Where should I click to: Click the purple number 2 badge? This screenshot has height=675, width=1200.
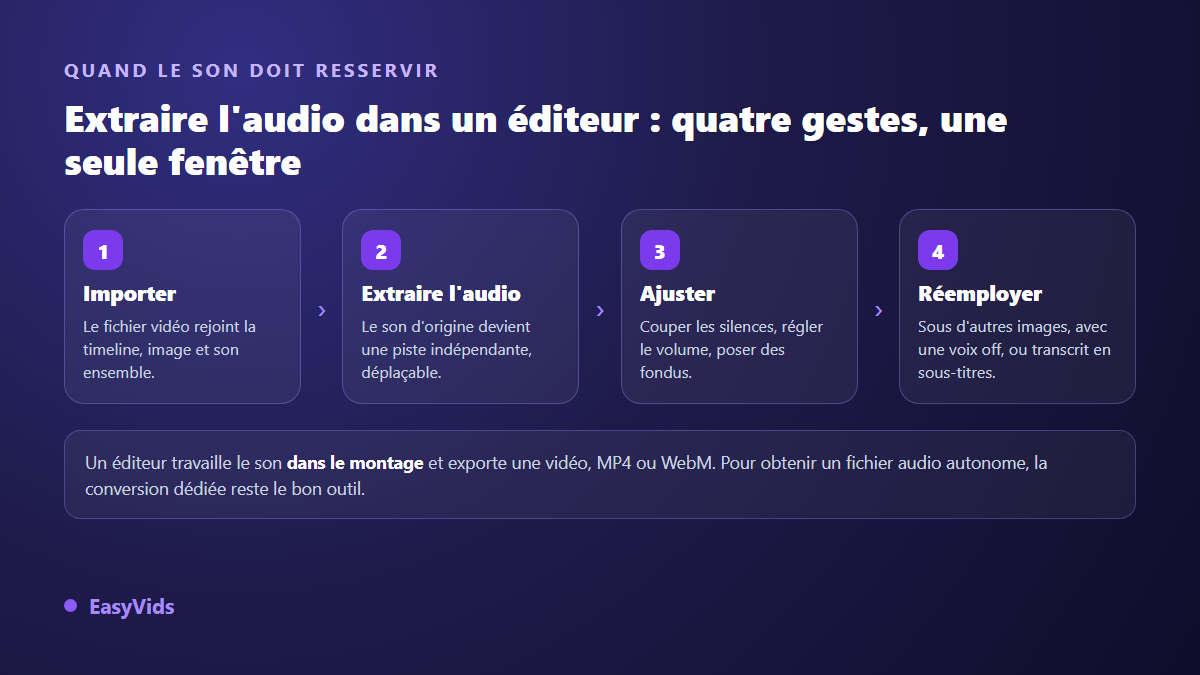(x=381, y=250)
